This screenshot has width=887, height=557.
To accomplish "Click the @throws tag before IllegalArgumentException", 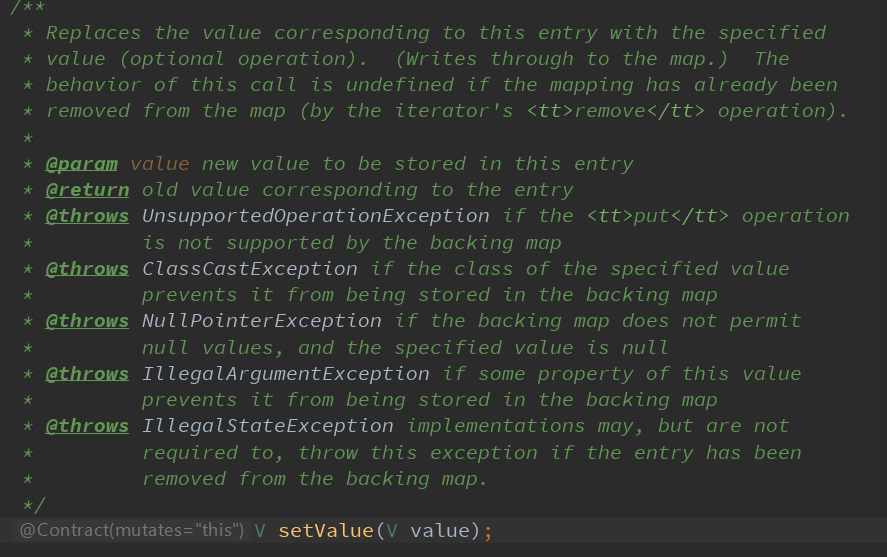I will click(x=87, y=374).
